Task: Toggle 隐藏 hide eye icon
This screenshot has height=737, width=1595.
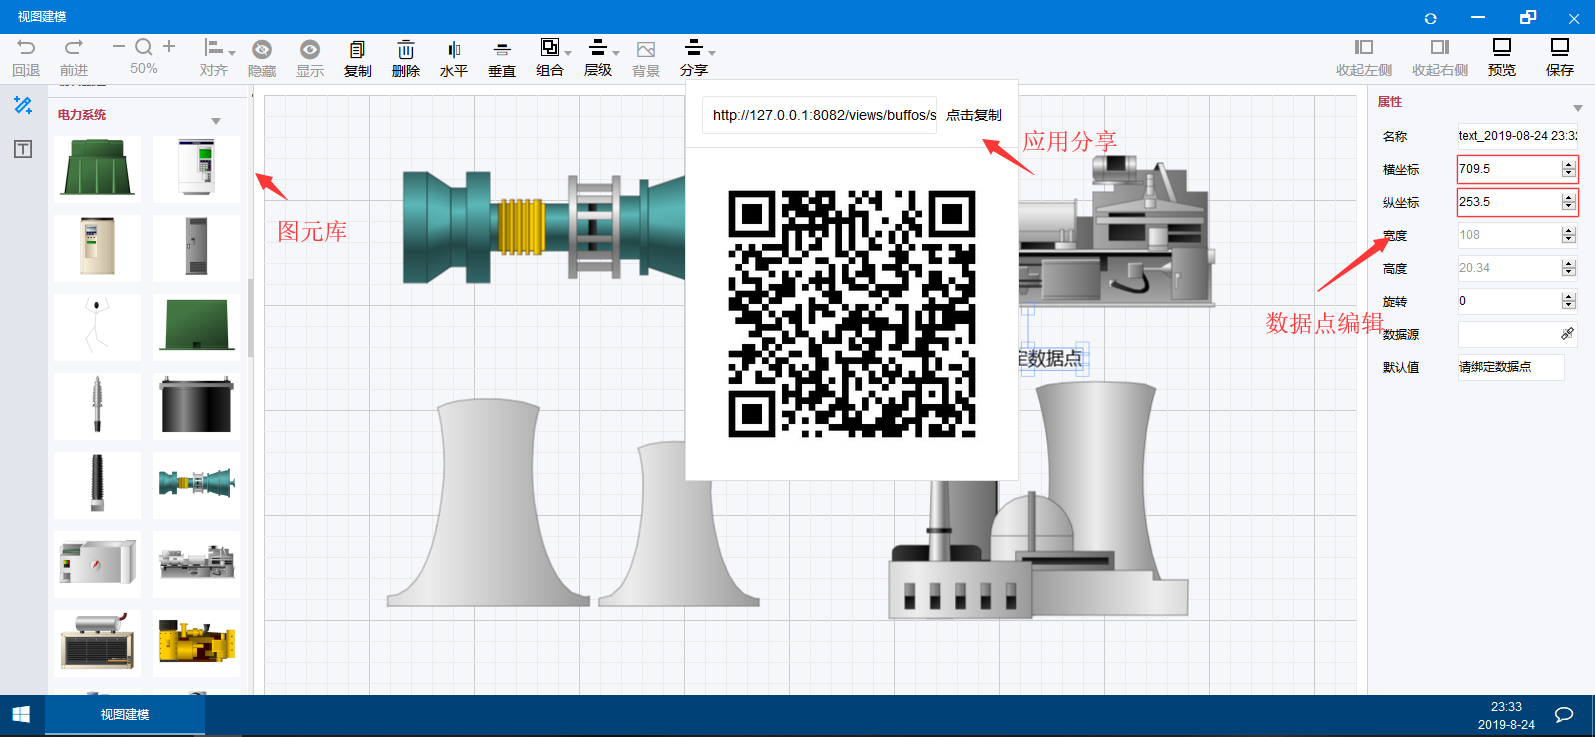Action: coord(262,50)
